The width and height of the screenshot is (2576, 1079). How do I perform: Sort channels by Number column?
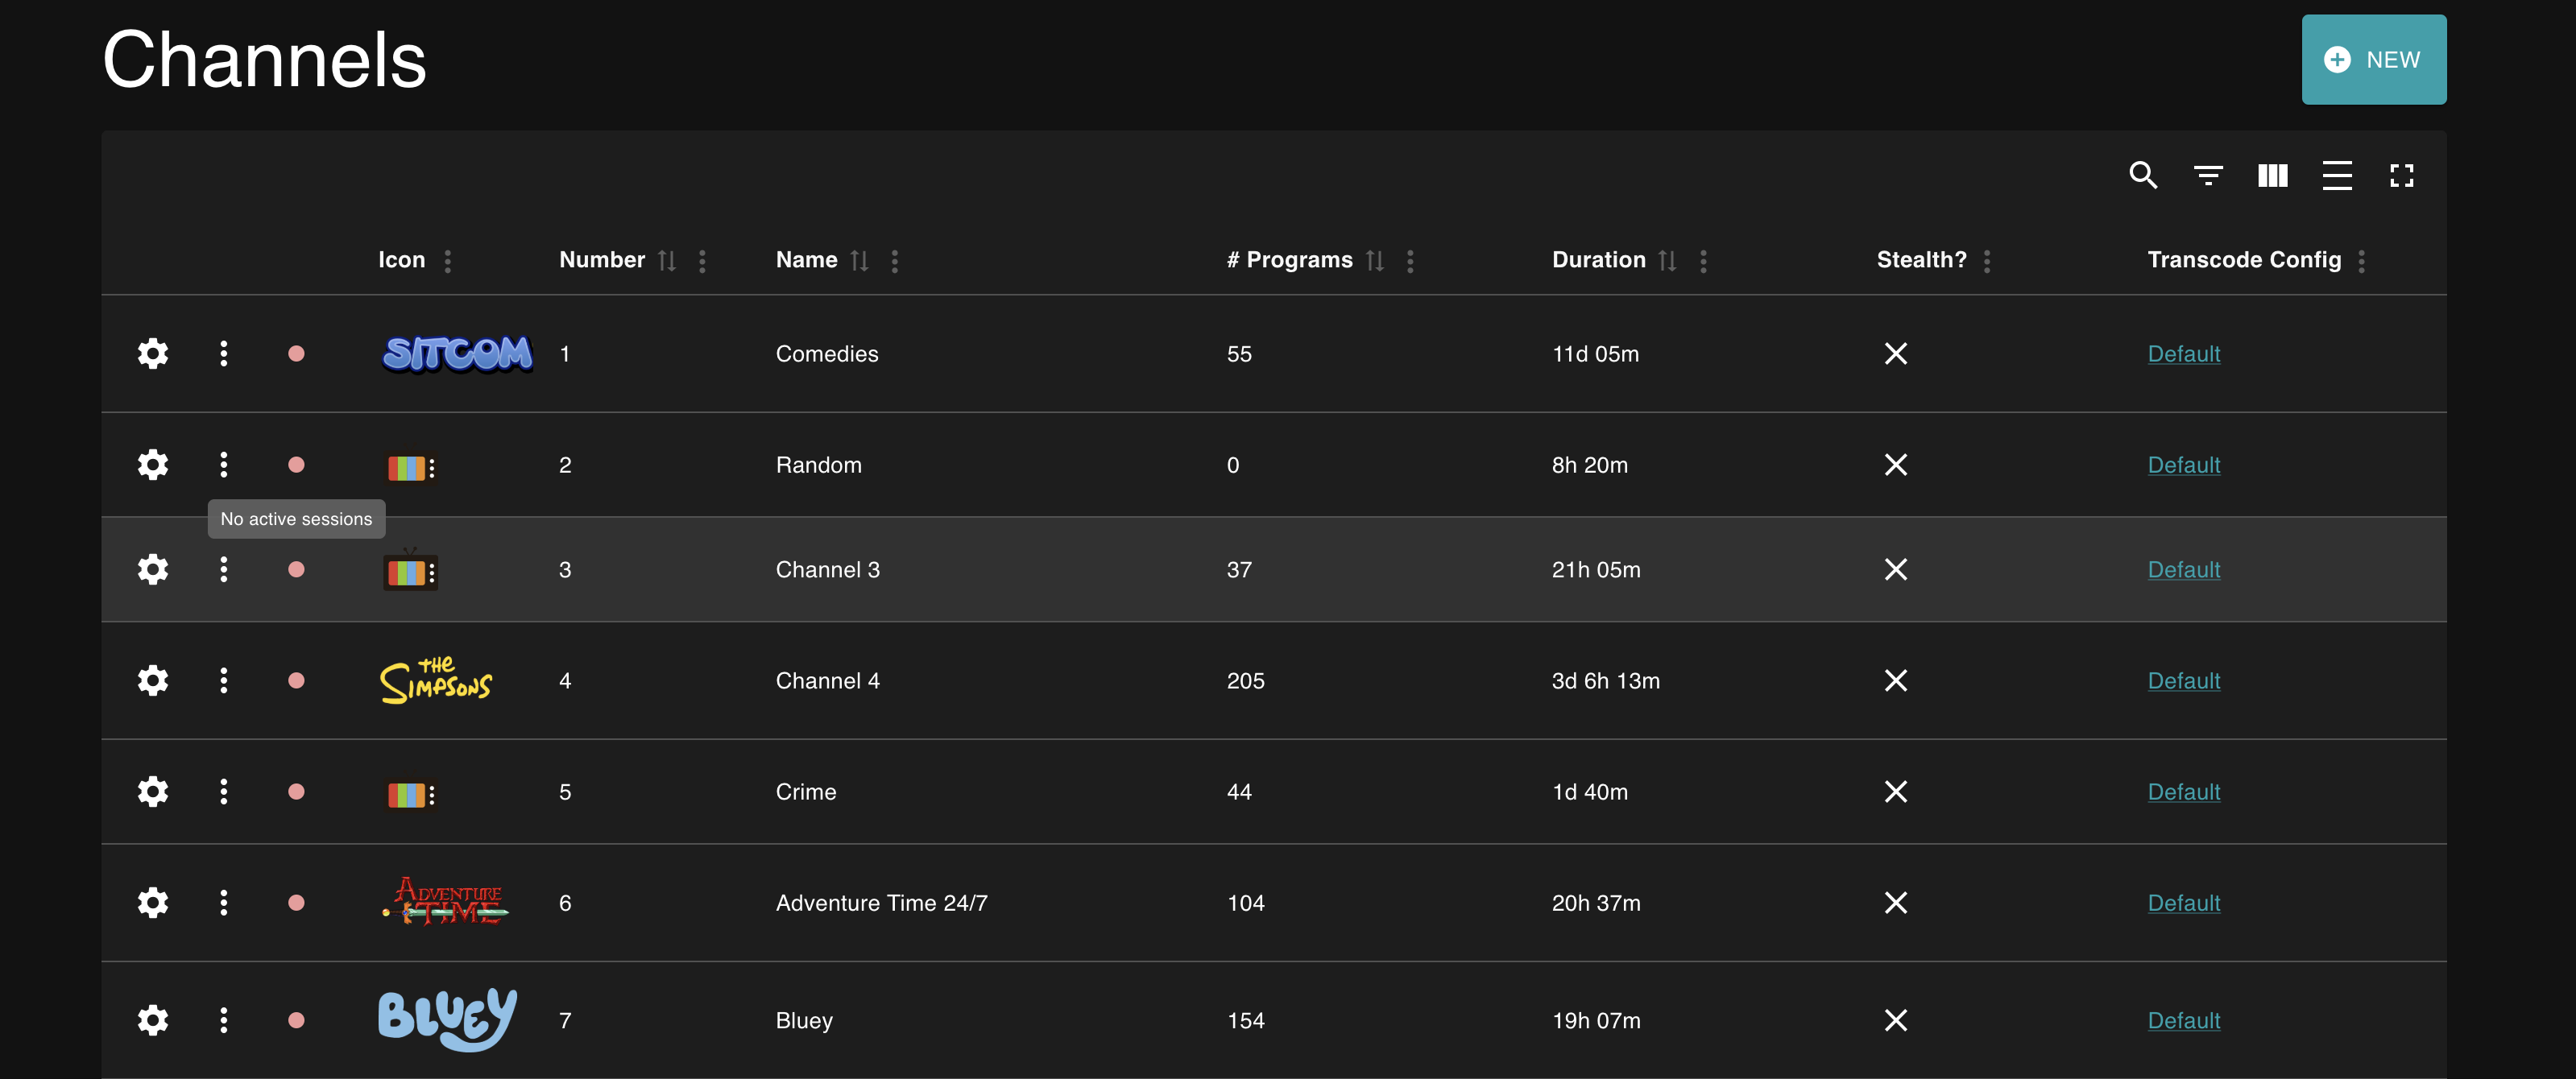pos(668,260)
